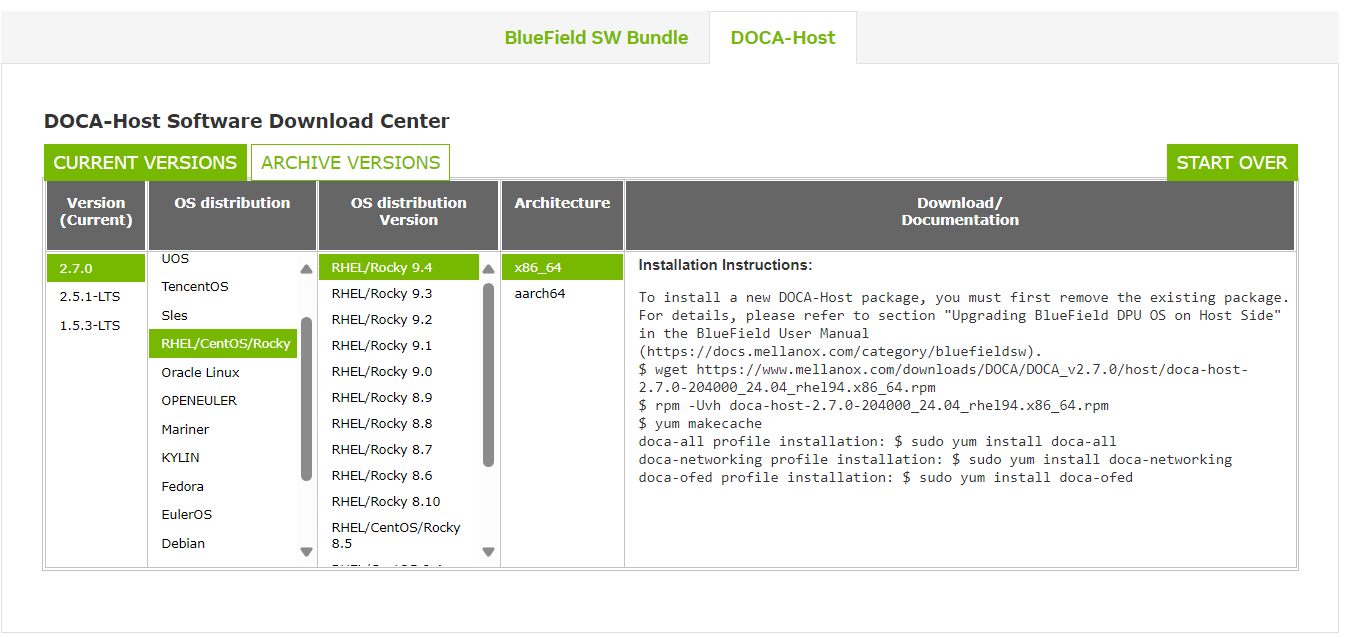Click the OS distribution list up arrow
The image size is (1347, 637).
point(306,269)
